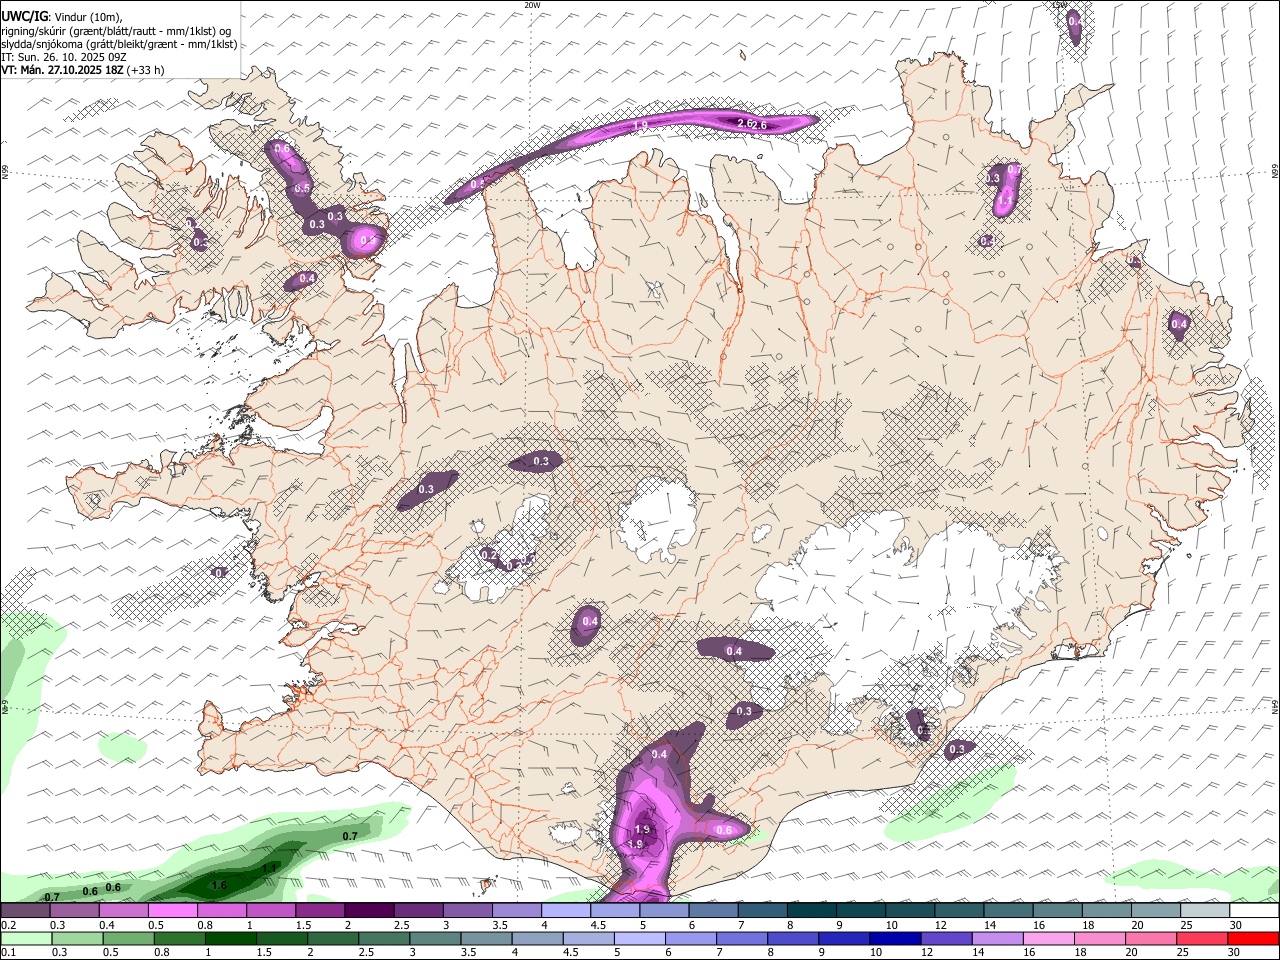The image size is (1280, 960).
Task: Pick upper legend swatch between 7 and 8
Action: 762,911
